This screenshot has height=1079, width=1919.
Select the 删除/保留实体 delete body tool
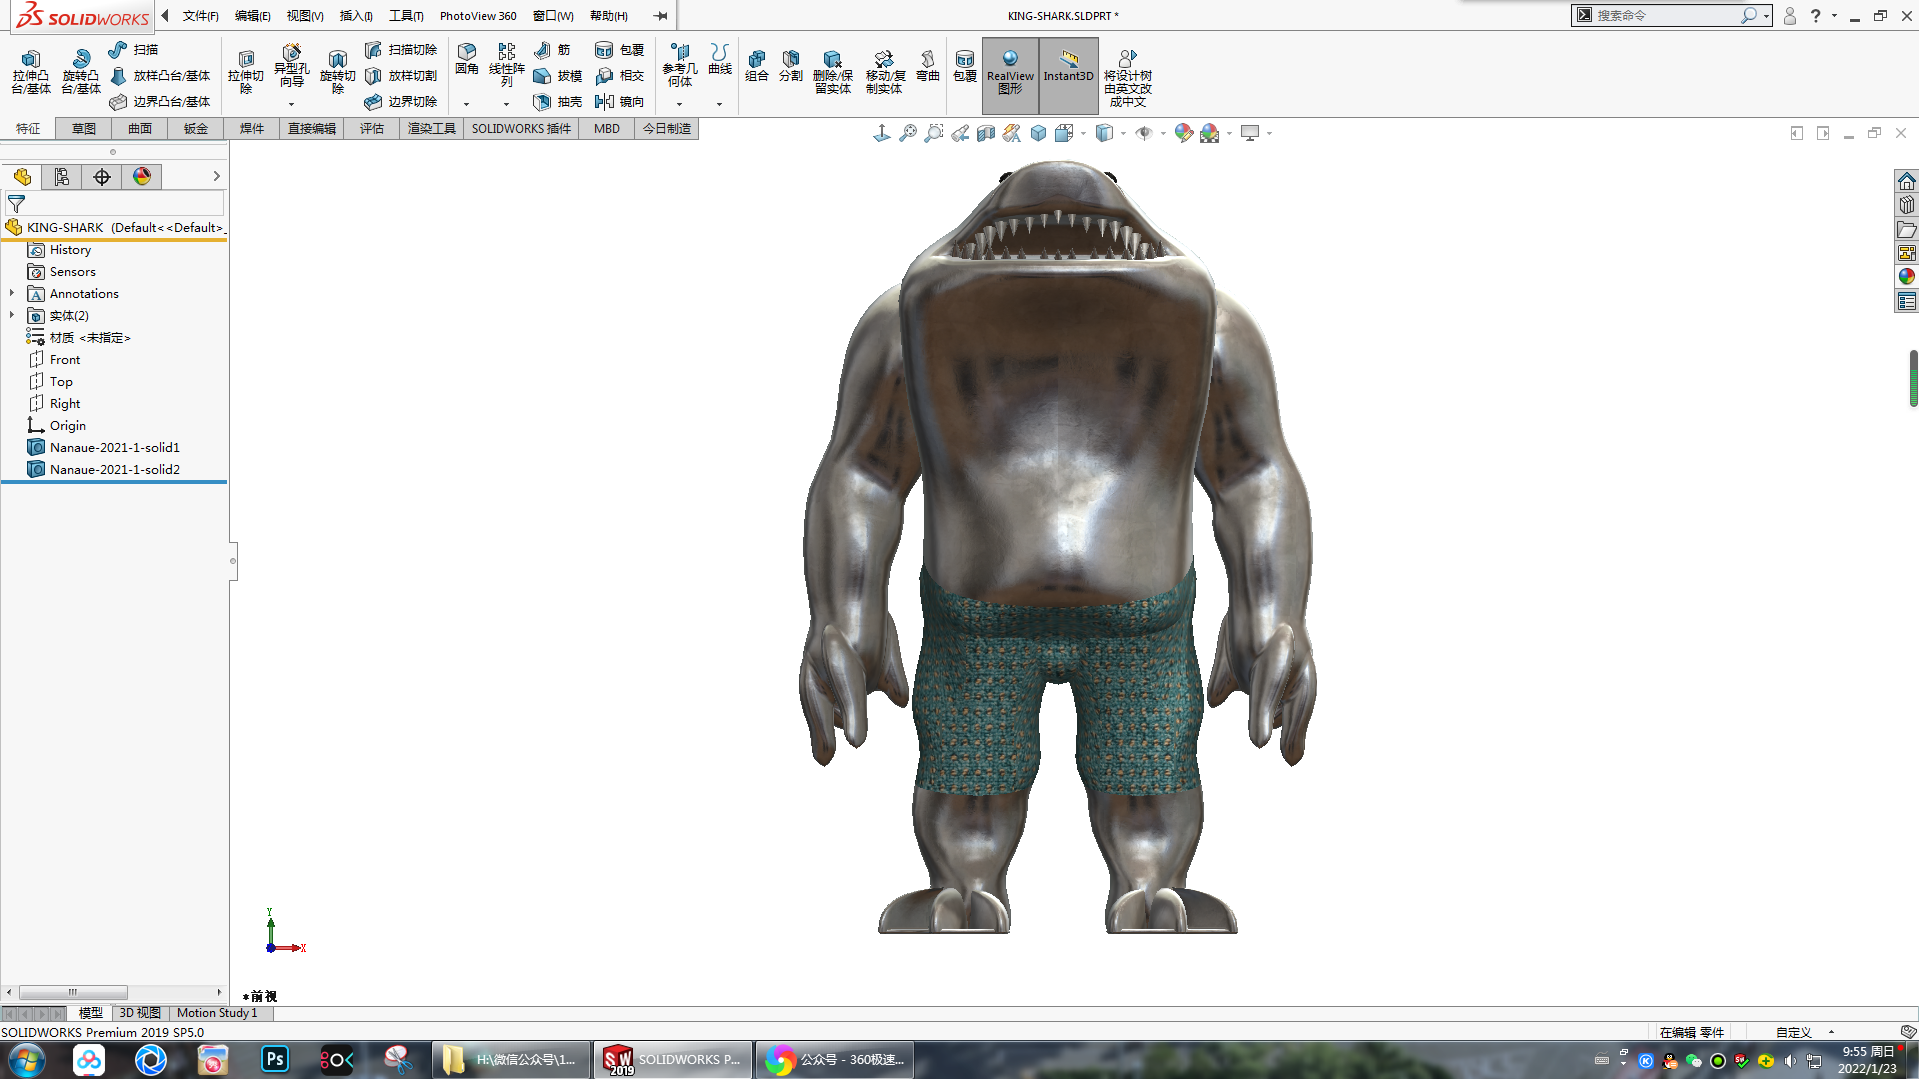click(x=833, y=72)
